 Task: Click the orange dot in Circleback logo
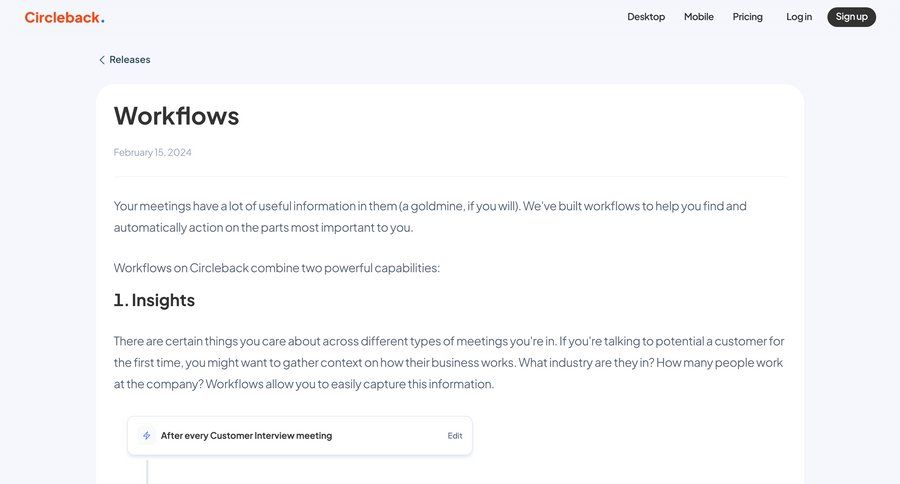pyautogui.click(x=102, y=21)
